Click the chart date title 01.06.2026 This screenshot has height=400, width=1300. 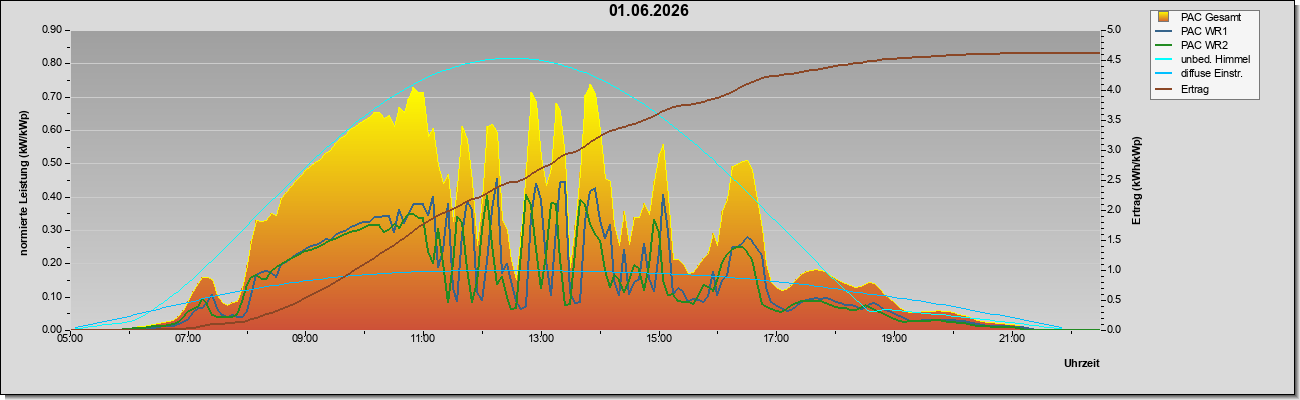(x=649, y=11)
